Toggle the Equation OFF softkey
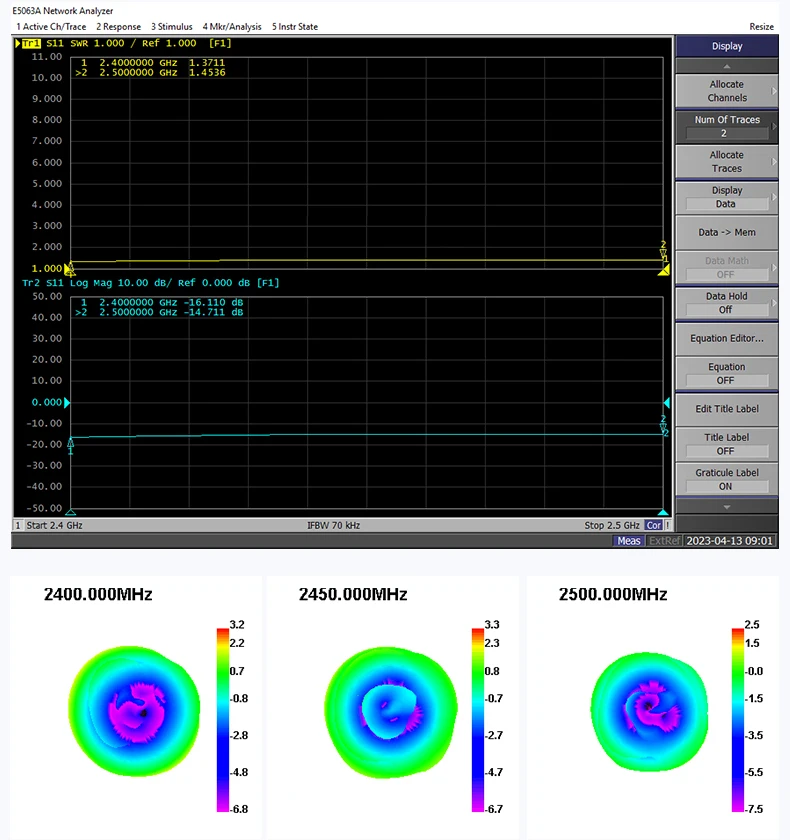The width and height of the screenshot is (790, 840). (x=727, y=373)
